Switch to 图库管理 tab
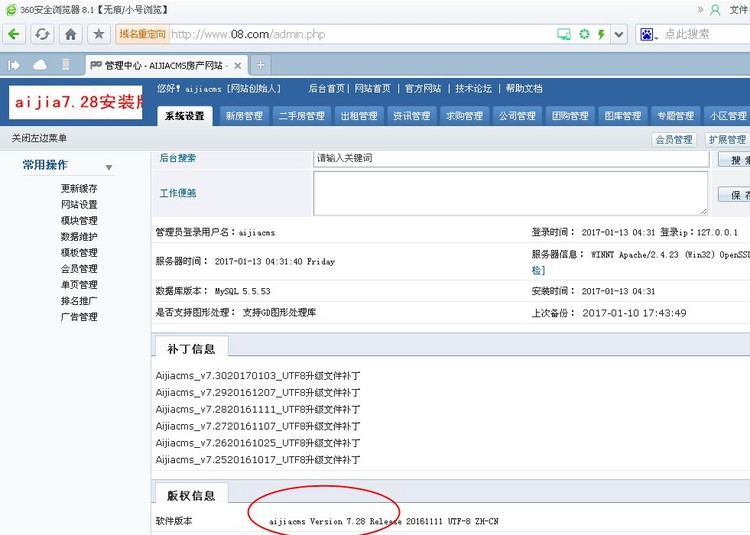 click(623, 116)
